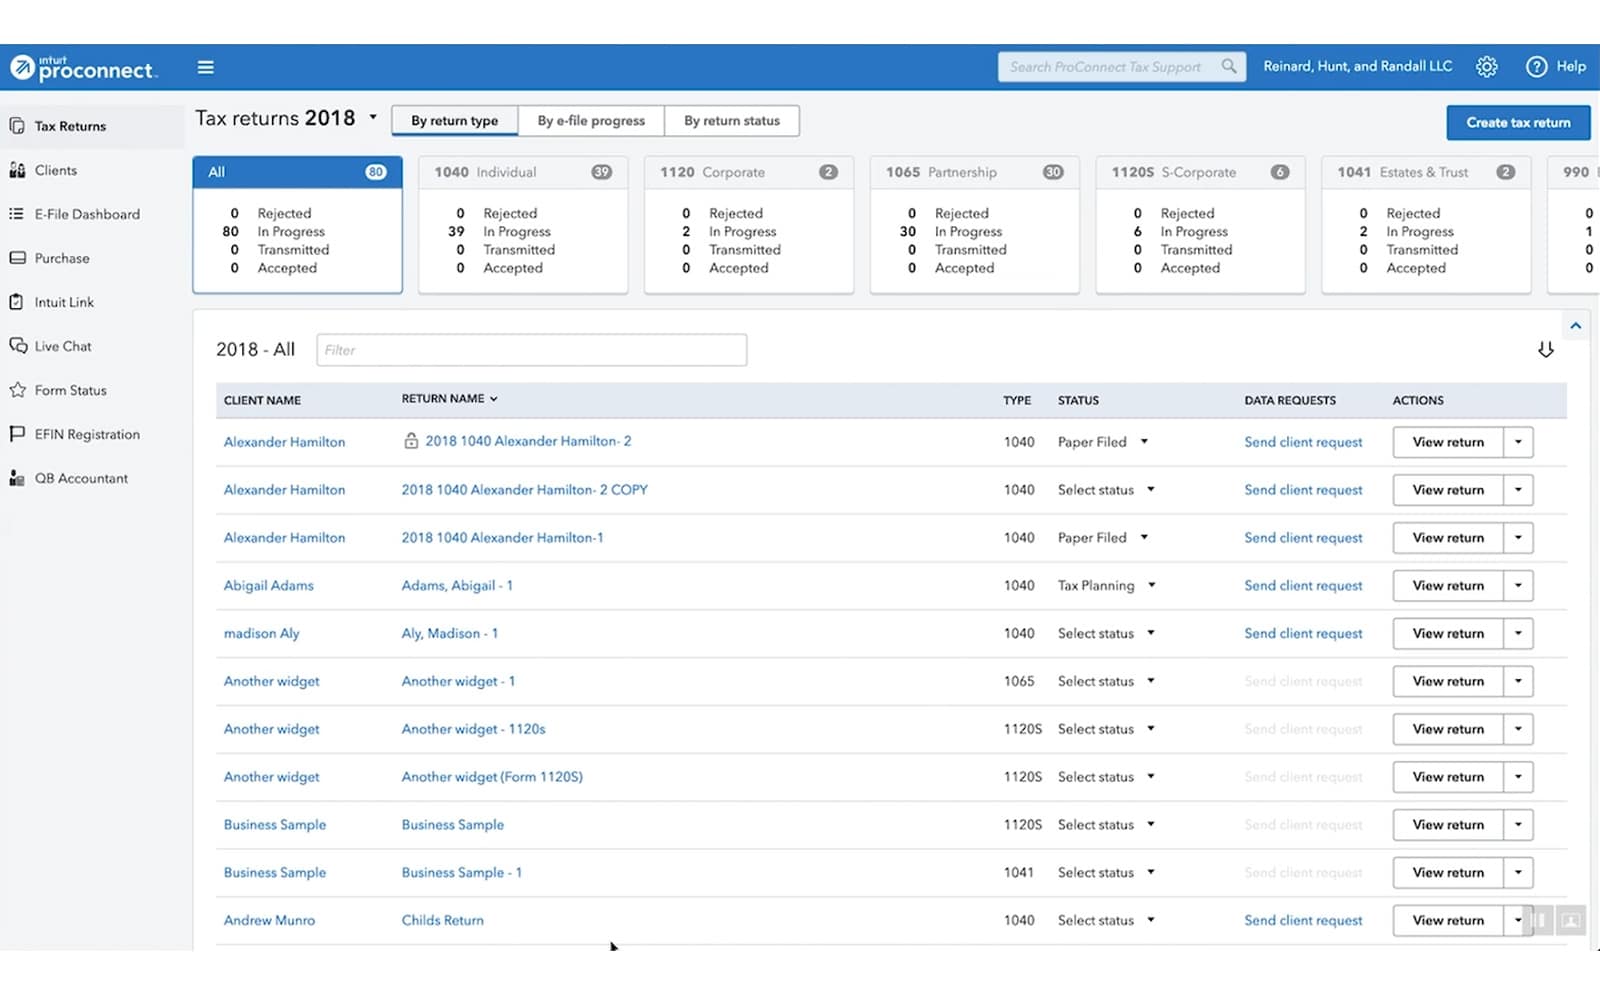
Task: Open client Andrew Munro link
Action: (269, 921)
